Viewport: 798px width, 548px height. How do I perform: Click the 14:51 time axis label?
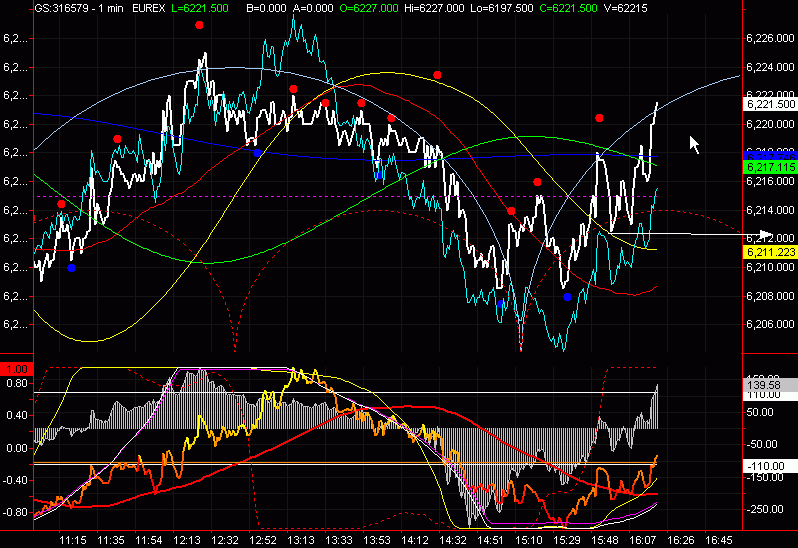click(491, 540)
